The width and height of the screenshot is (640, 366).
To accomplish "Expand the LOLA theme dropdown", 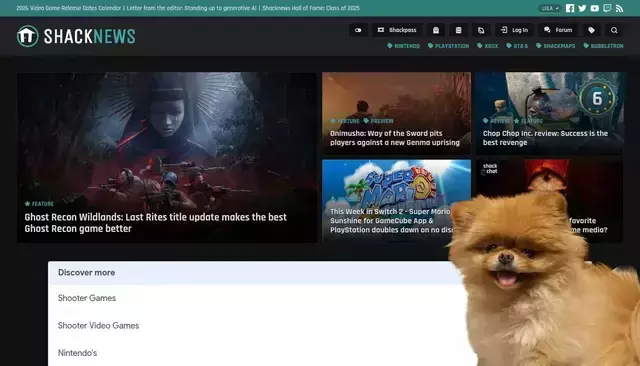I will [550, 8].
